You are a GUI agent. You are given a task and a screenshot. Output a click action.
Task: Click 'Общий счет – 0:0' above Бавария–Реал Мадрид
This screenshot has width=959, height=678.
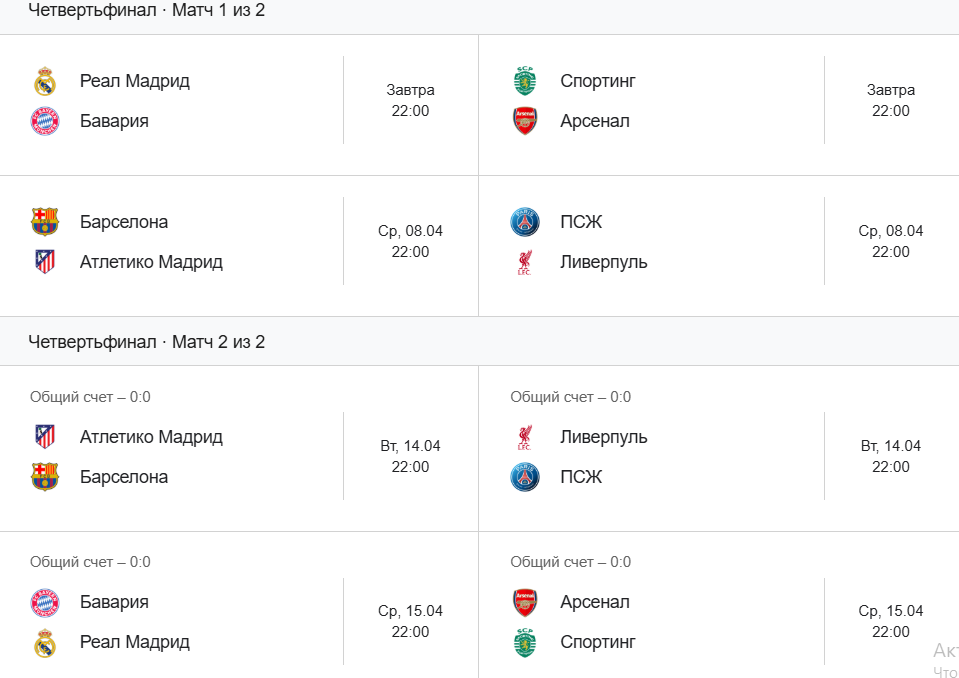[90, 562]
